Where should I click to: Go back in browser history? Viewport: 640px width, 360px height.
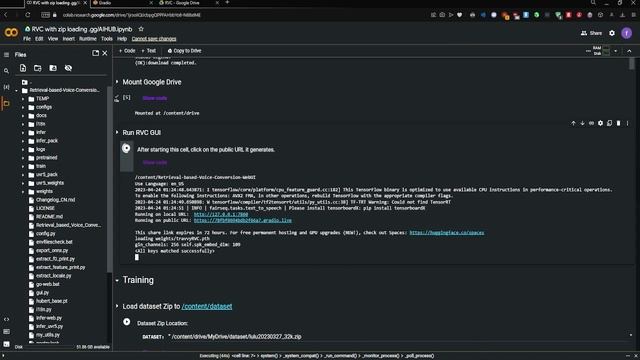point(6,15)
